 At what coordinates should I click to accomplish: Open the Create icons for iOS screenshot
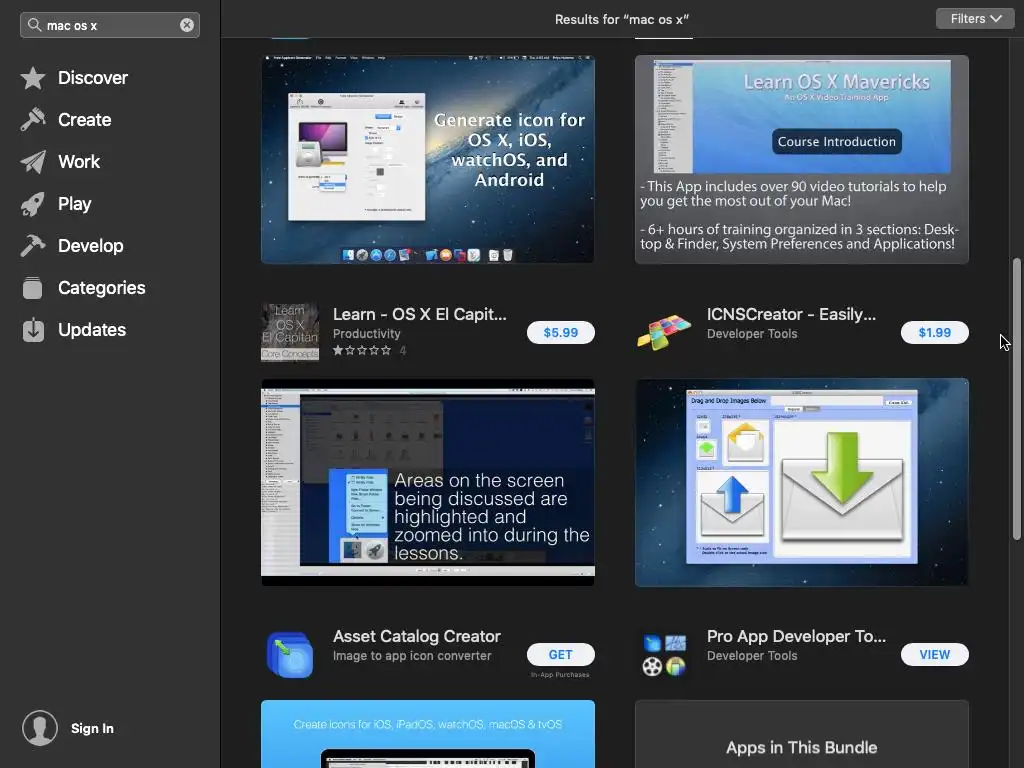click(x=428, y=734)
